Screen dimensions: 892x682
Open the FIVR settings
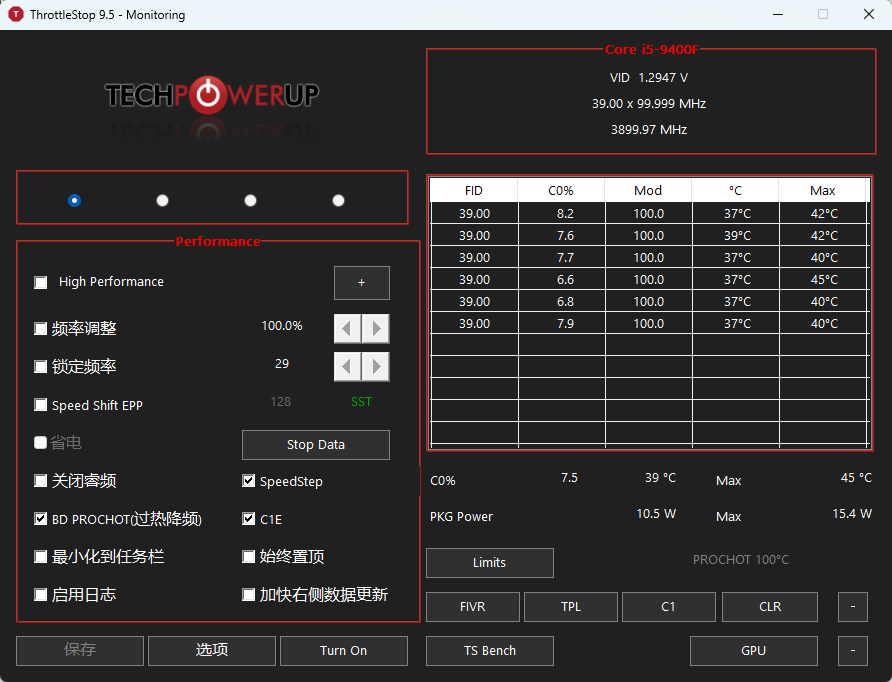(x=473, y=607)
